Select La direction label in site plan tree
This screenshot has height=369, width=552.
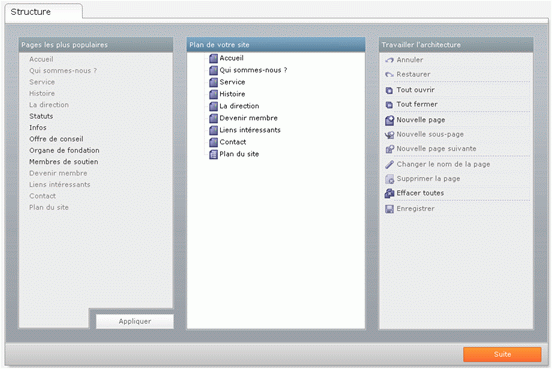click(x=239, y=106)
